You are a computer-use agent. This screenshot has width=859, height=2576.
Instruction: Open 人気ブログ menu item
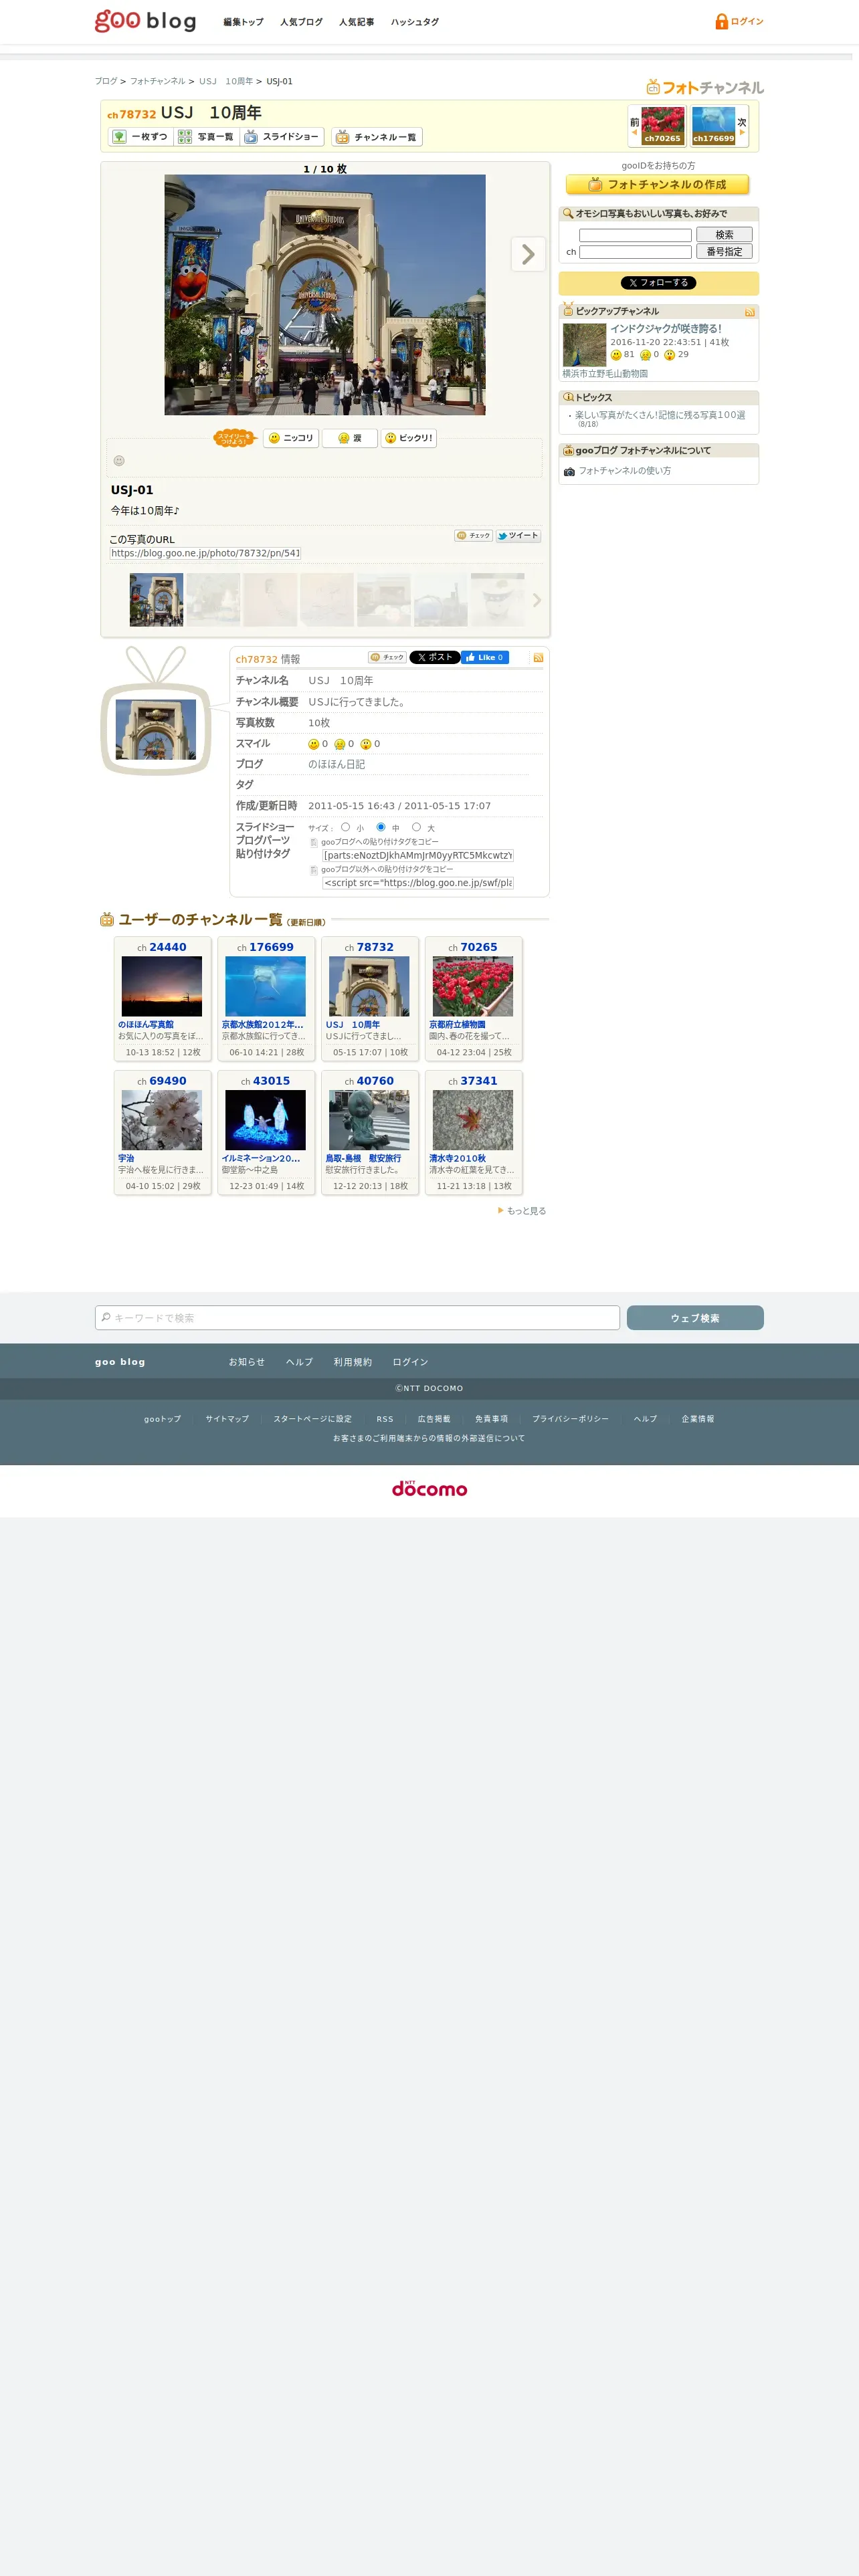pyautogui.click(x=301, y=22)
